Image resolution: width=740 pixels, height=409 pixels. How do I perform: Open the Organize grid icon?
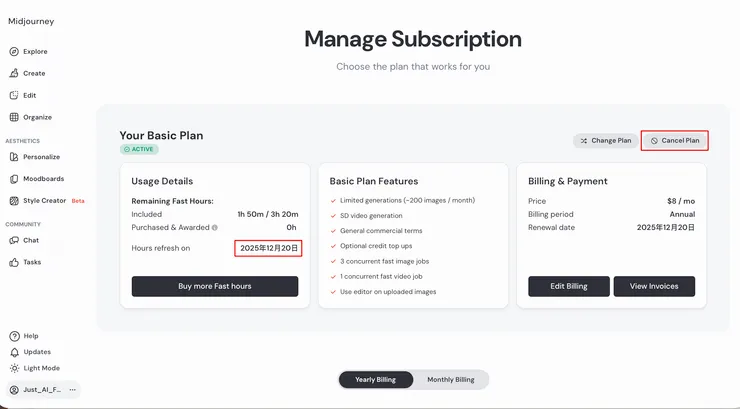tap(14, 117)
